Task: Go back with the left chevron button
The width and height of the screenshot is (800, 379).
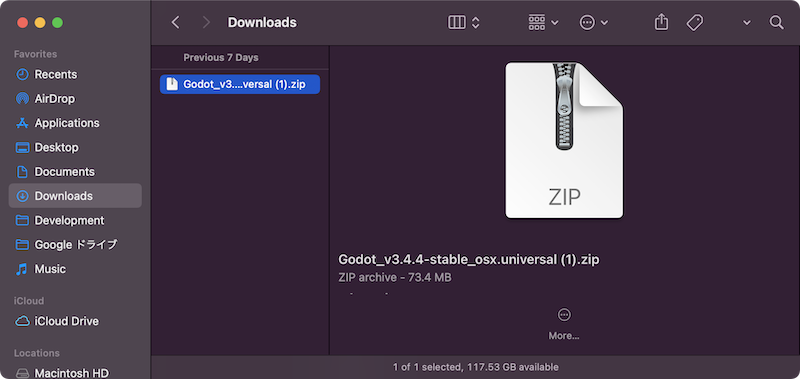Action: (176, 22)
